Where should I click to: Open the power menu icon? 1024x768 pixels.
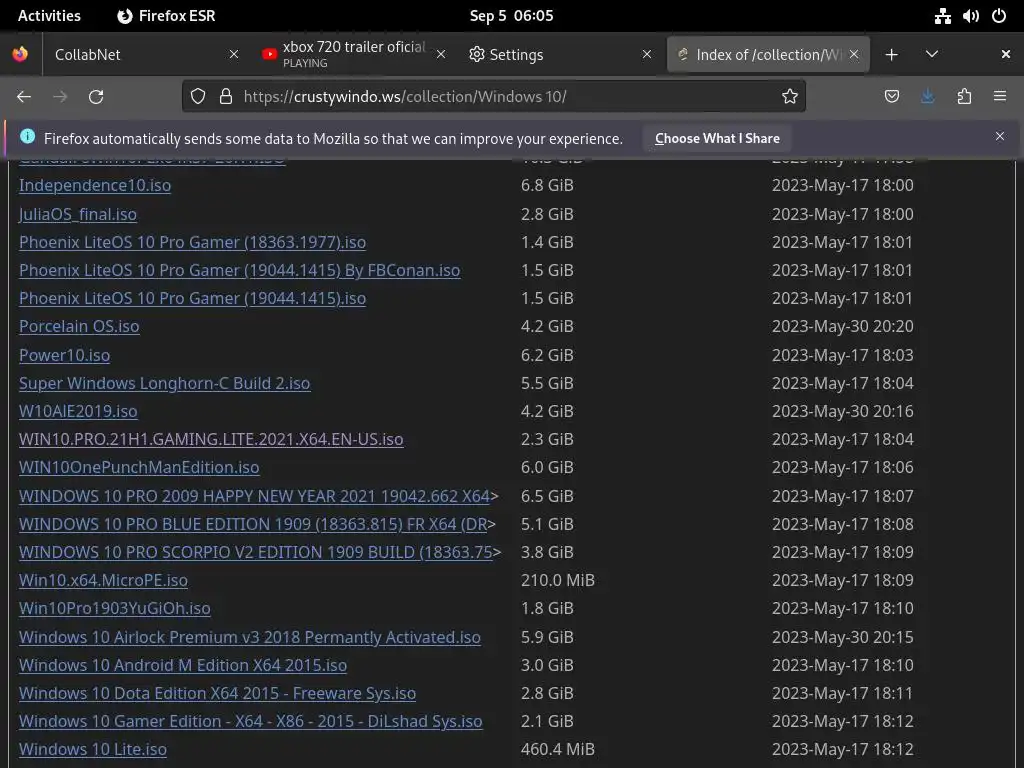tap(999, 16)
